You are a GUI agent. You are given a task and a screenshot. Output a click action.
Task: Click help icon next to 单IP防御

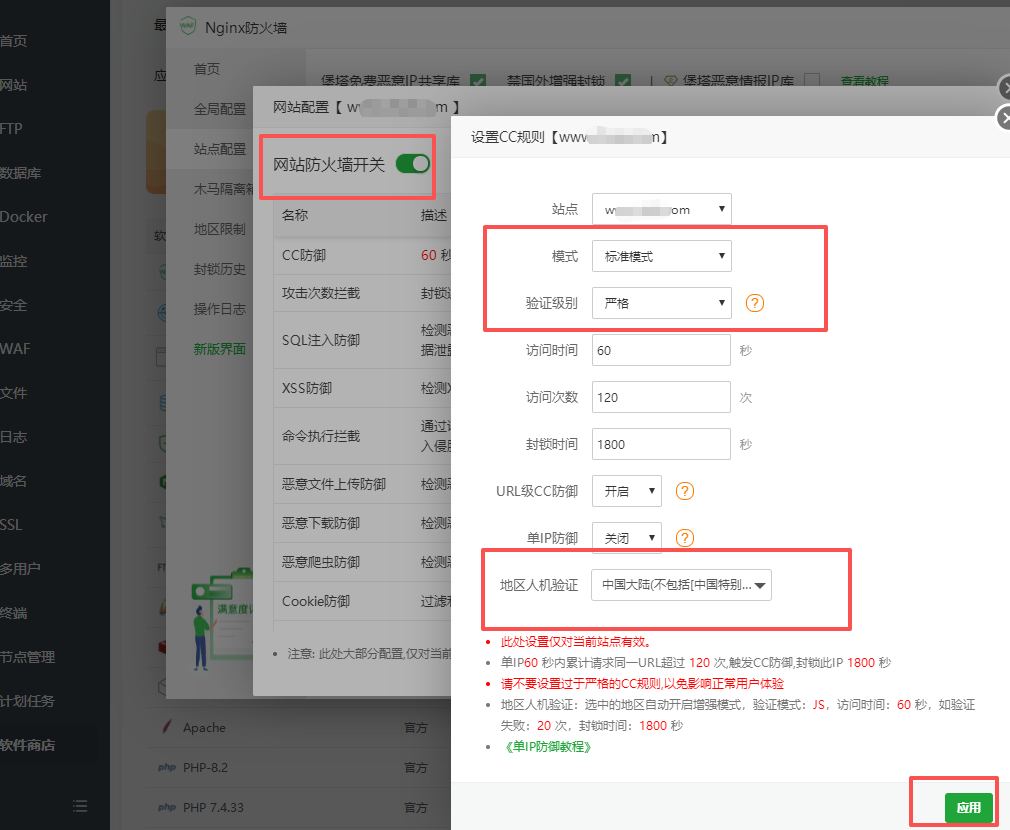coord(685,538)
